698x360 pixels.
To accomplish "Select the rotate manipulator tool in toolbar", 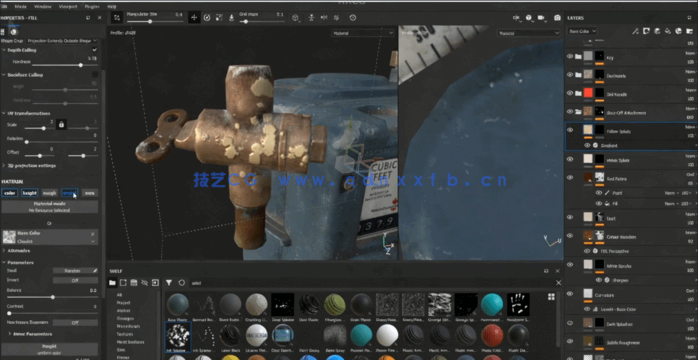I will pyautogui.click(x=207, y=18).
